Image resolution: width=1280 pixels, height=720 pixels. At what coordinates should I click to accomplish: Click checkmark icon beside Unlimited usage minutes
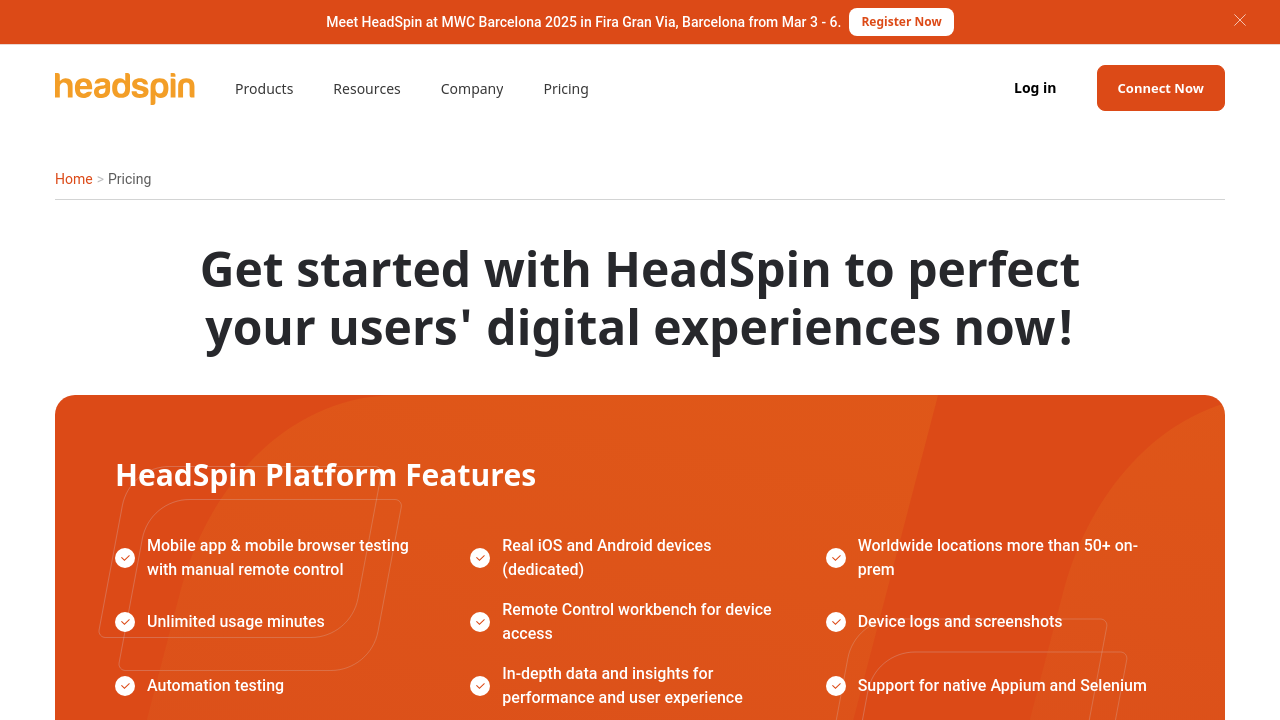(x=125, y=622)
